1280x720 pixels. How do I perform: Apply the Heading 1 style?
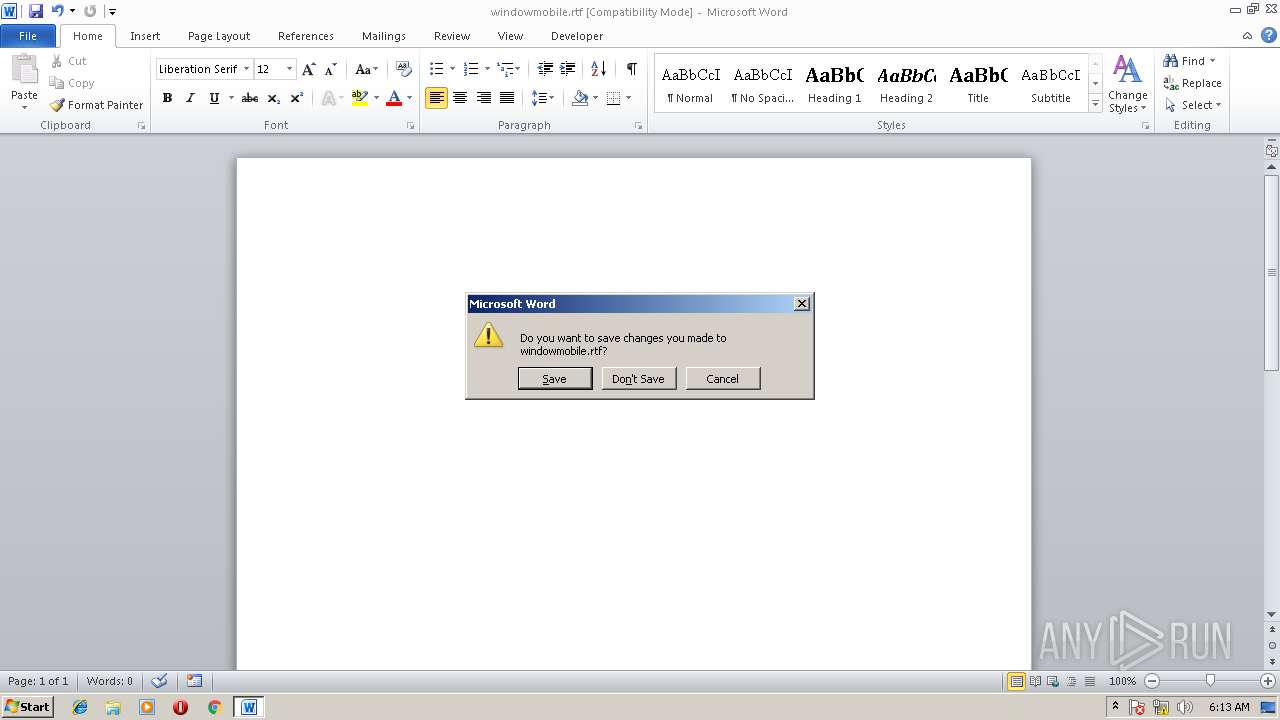click(x=835, y=85)
